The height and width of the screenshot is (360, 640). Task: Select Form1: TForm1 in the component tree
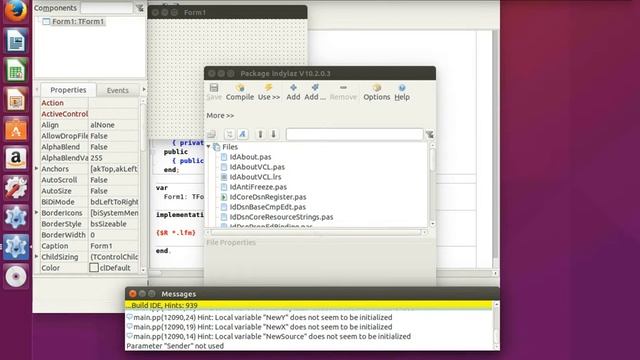78,21
